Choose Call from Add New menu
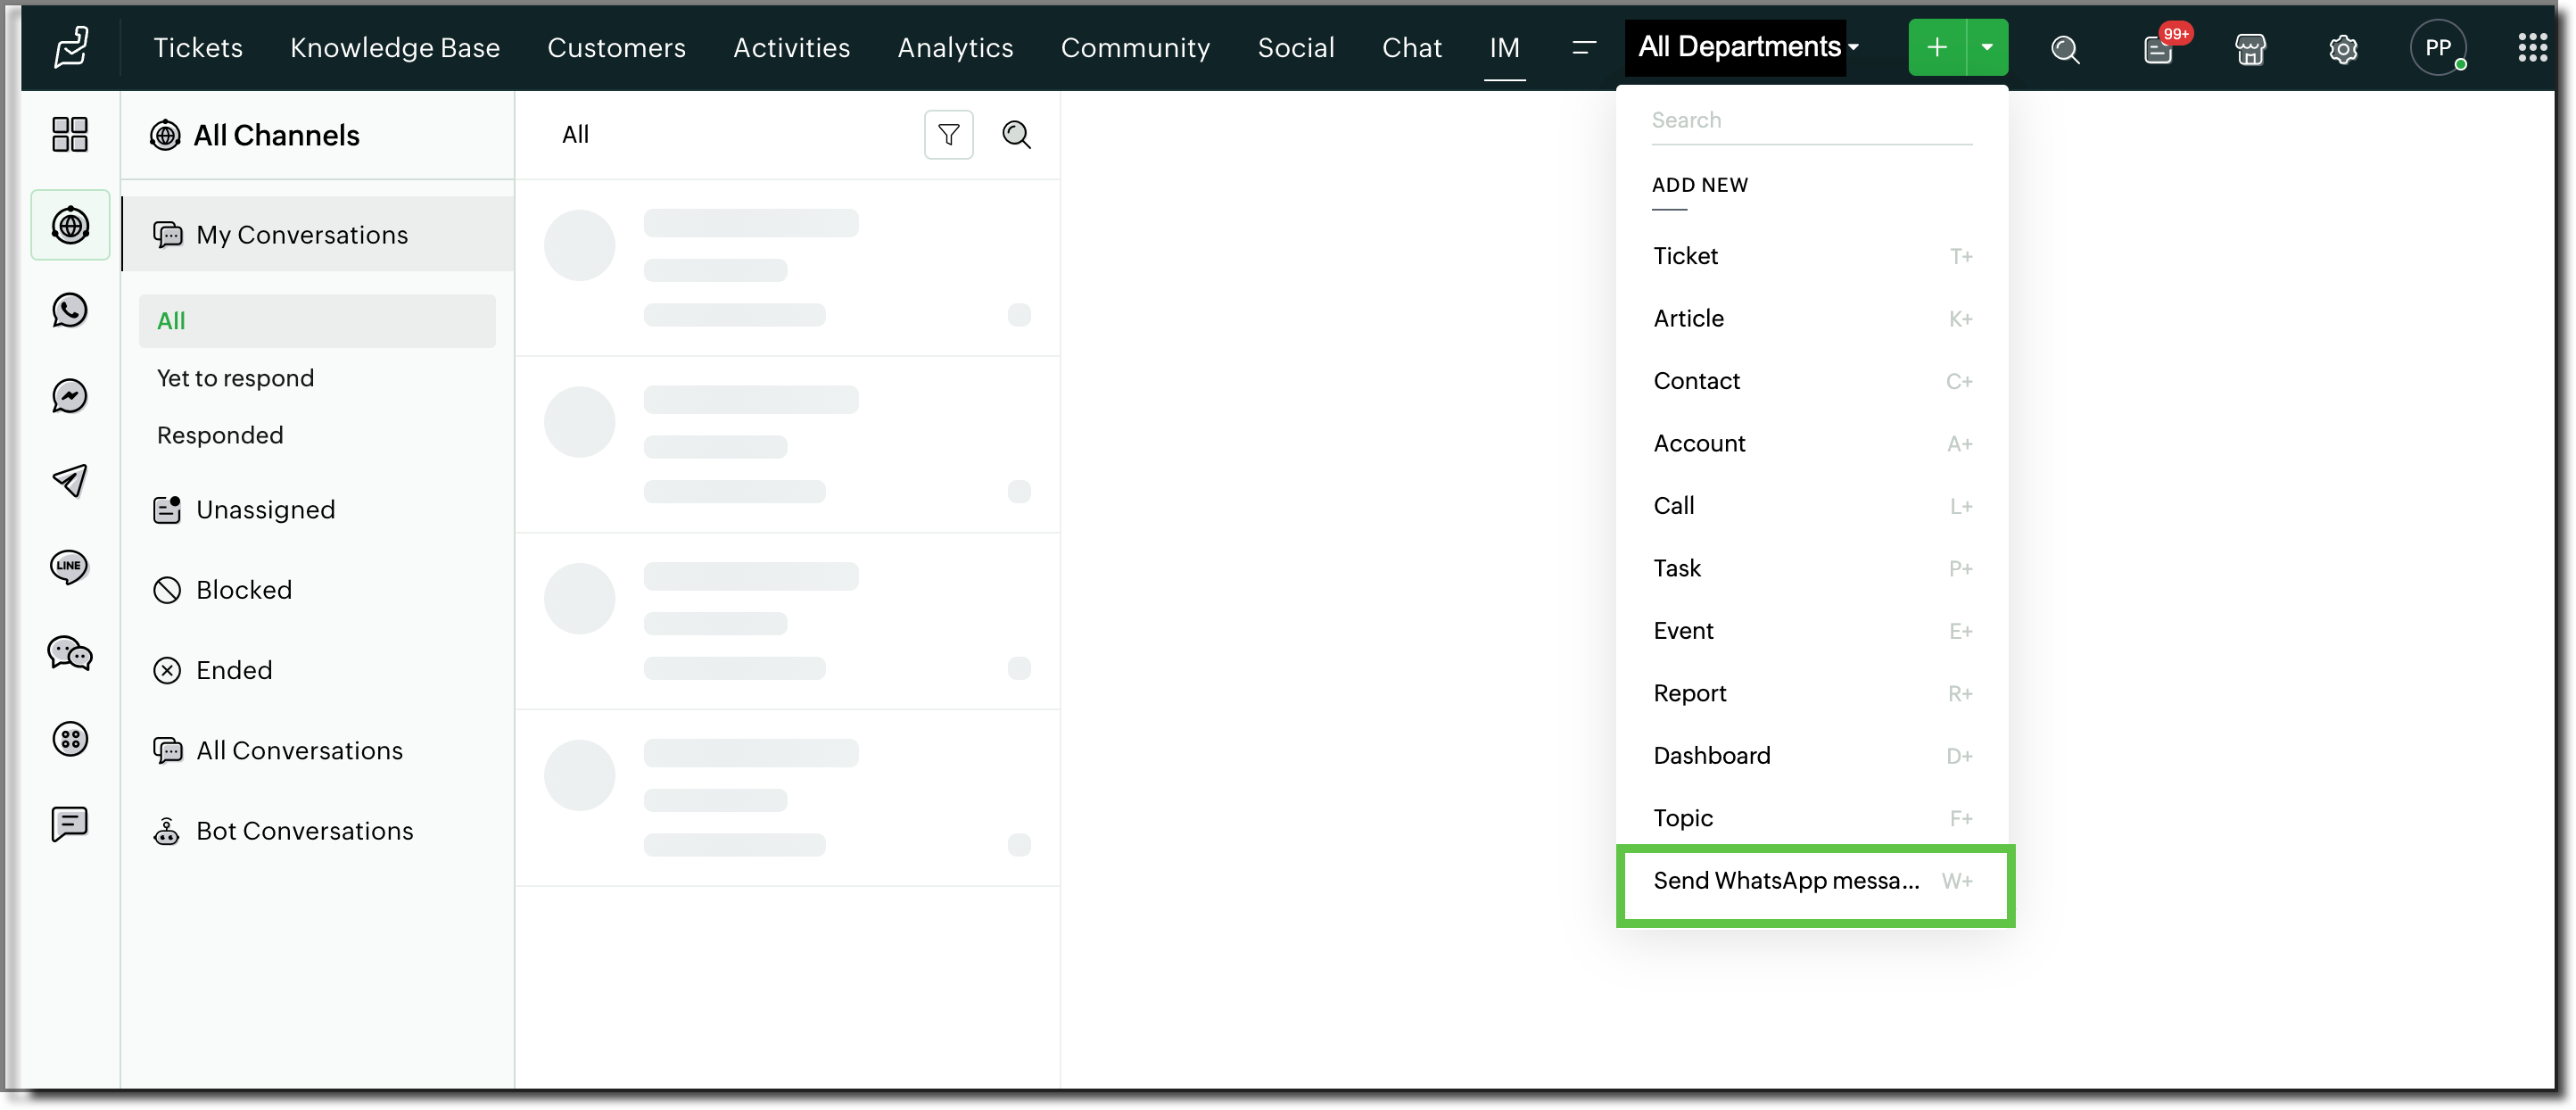The width and height of the screenshot is (2576, 1110). pyautogui.click(x=1811, y=505)
